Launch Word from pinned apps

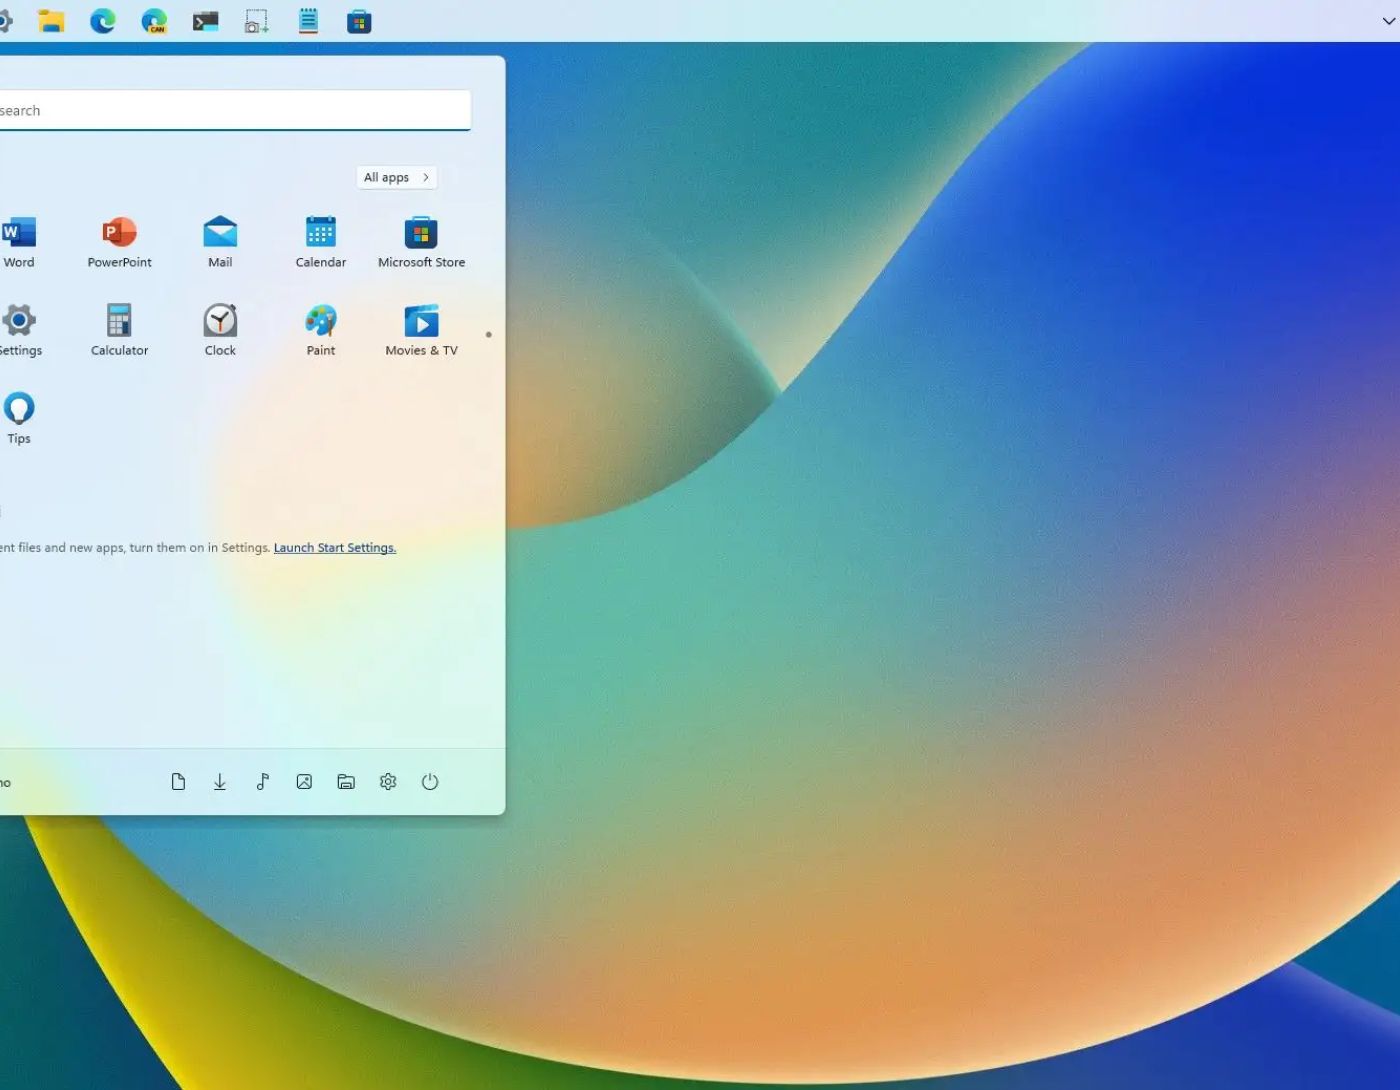[x=19, y=243]
